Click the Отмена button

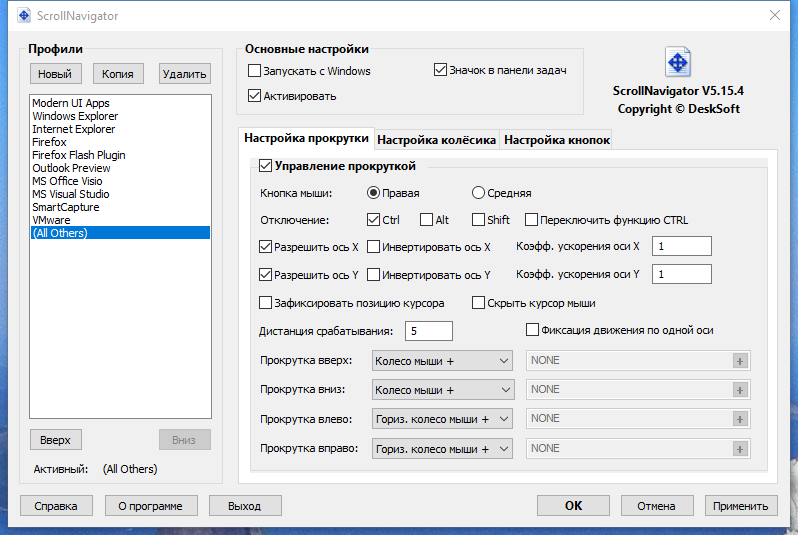[657, 506]
